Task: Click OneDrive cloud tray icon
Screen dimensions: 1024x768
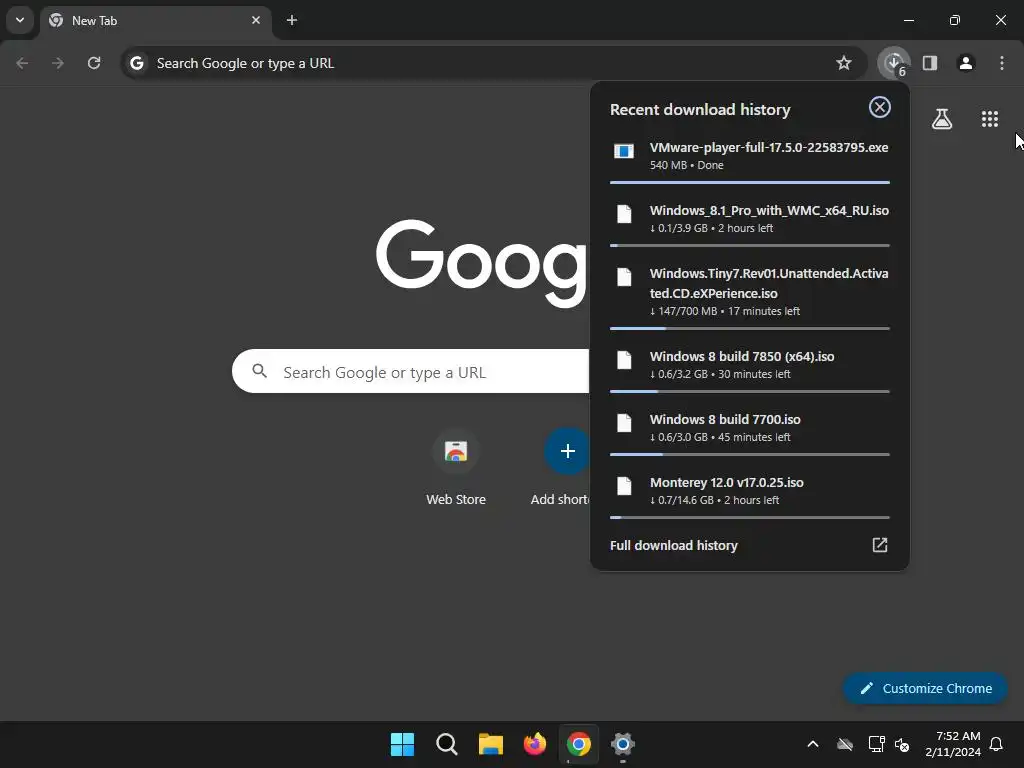Action: pyautogui.click(x=845, y=744)
